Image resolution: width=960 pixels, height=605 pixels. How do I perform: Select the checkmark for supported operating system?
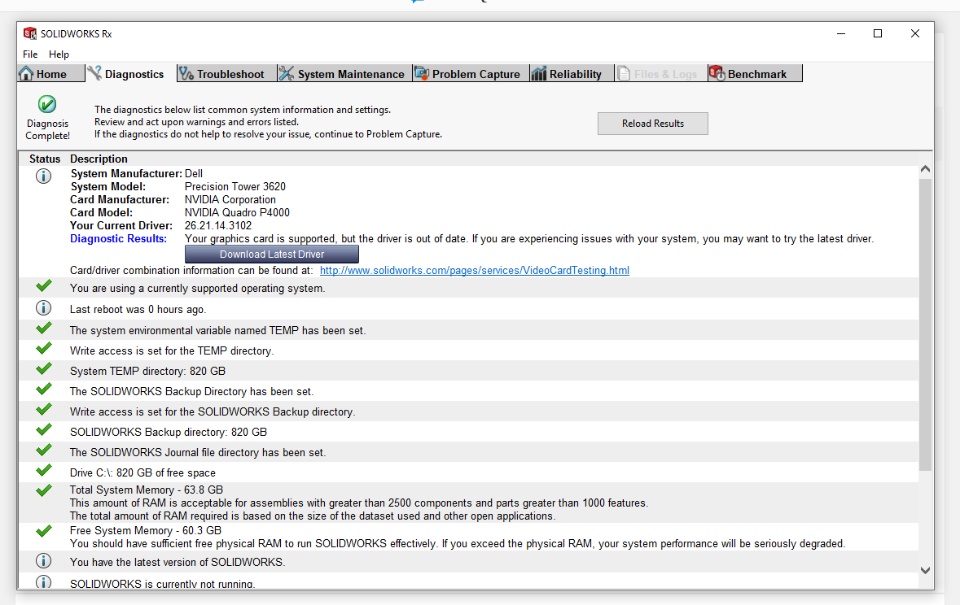[43, 286]
